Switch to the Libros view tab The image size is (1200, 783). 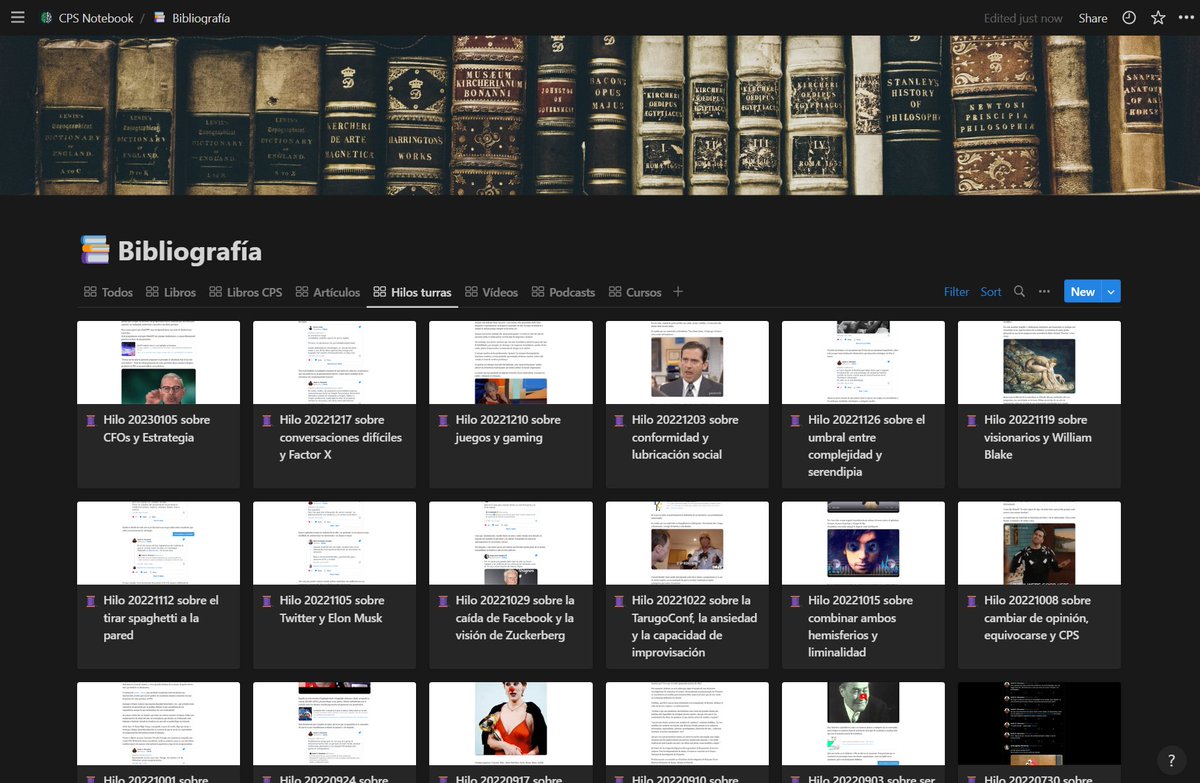point(171,292)
